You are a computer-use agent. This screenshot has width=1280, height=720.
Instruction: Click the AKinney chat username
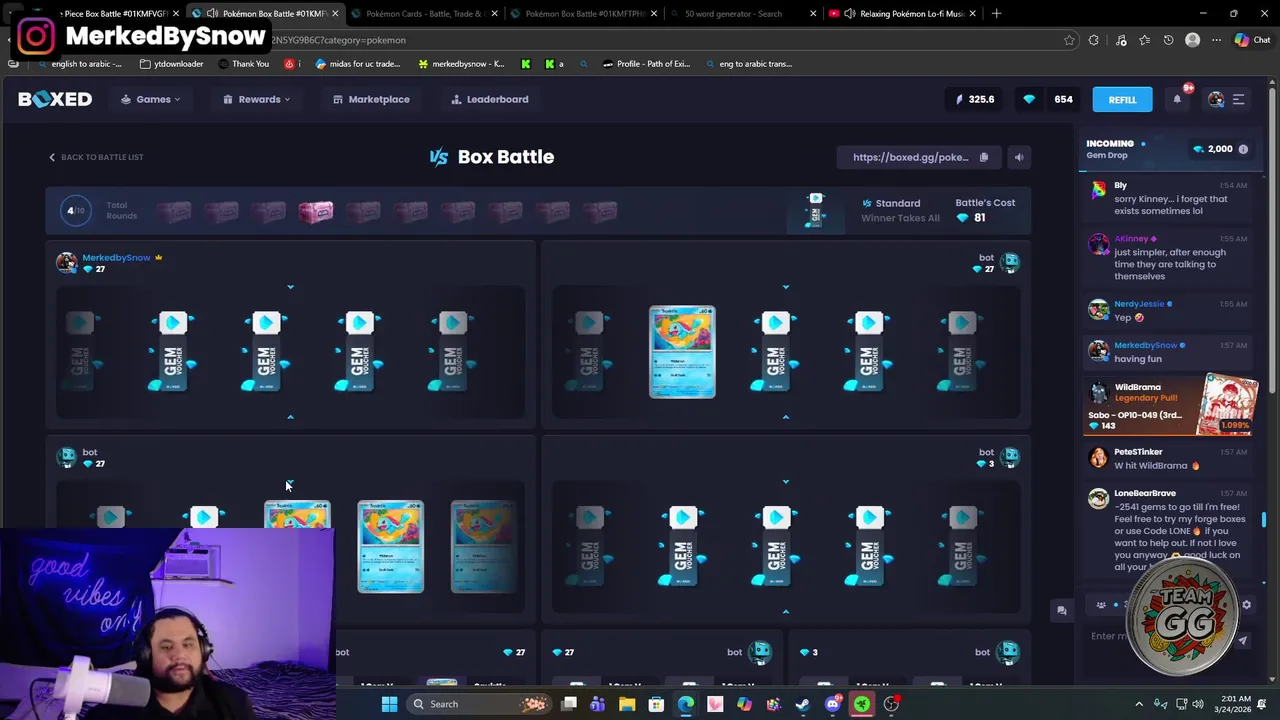click(1131, 239)
